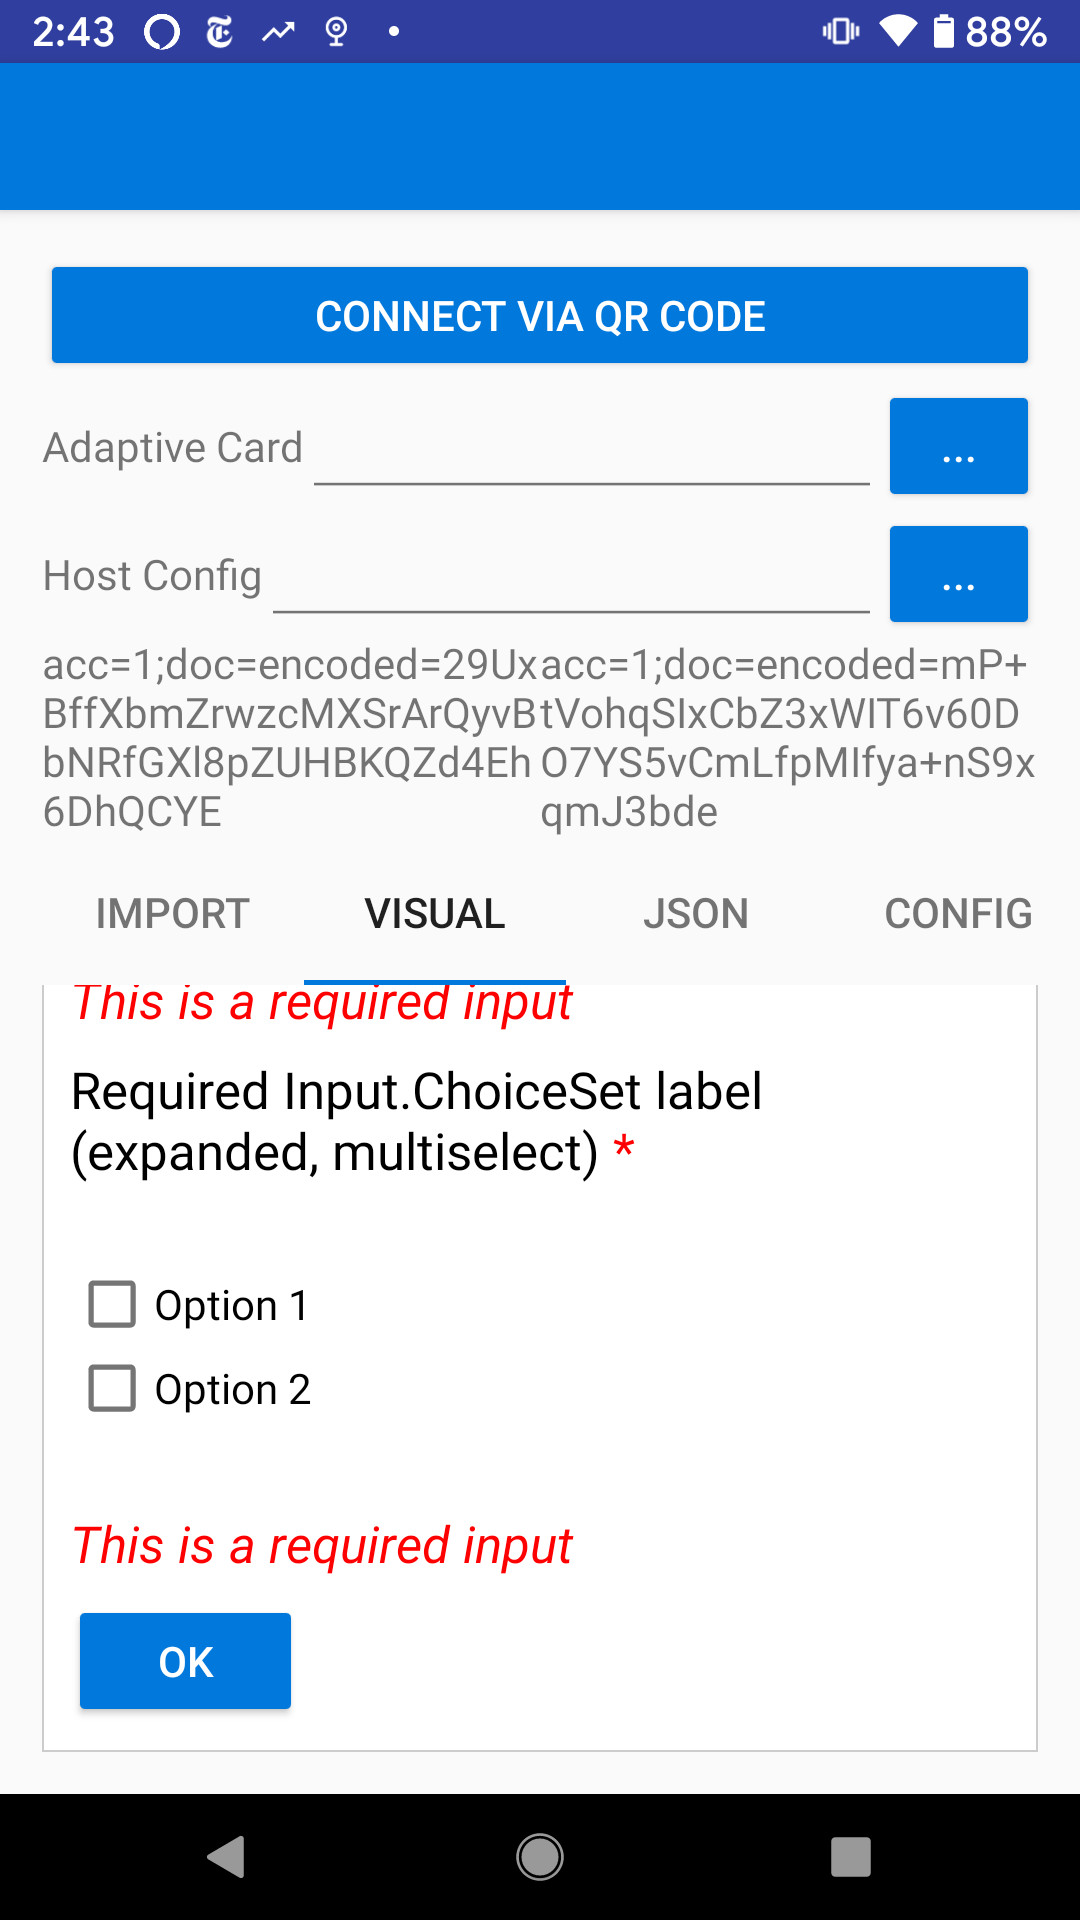Tap the trending arrow notification icon
1080x1920 pixels.
click(276, 30)
